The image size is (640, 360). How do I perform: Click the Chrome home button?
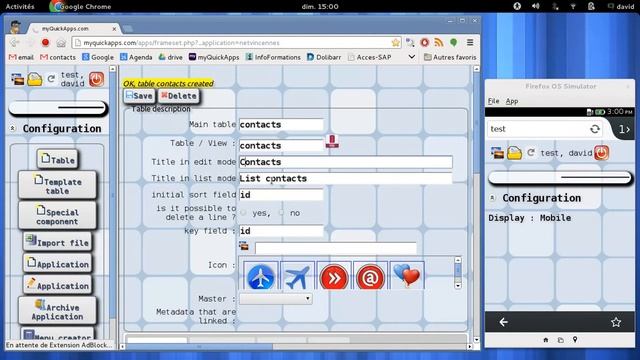tap(61, 42)
